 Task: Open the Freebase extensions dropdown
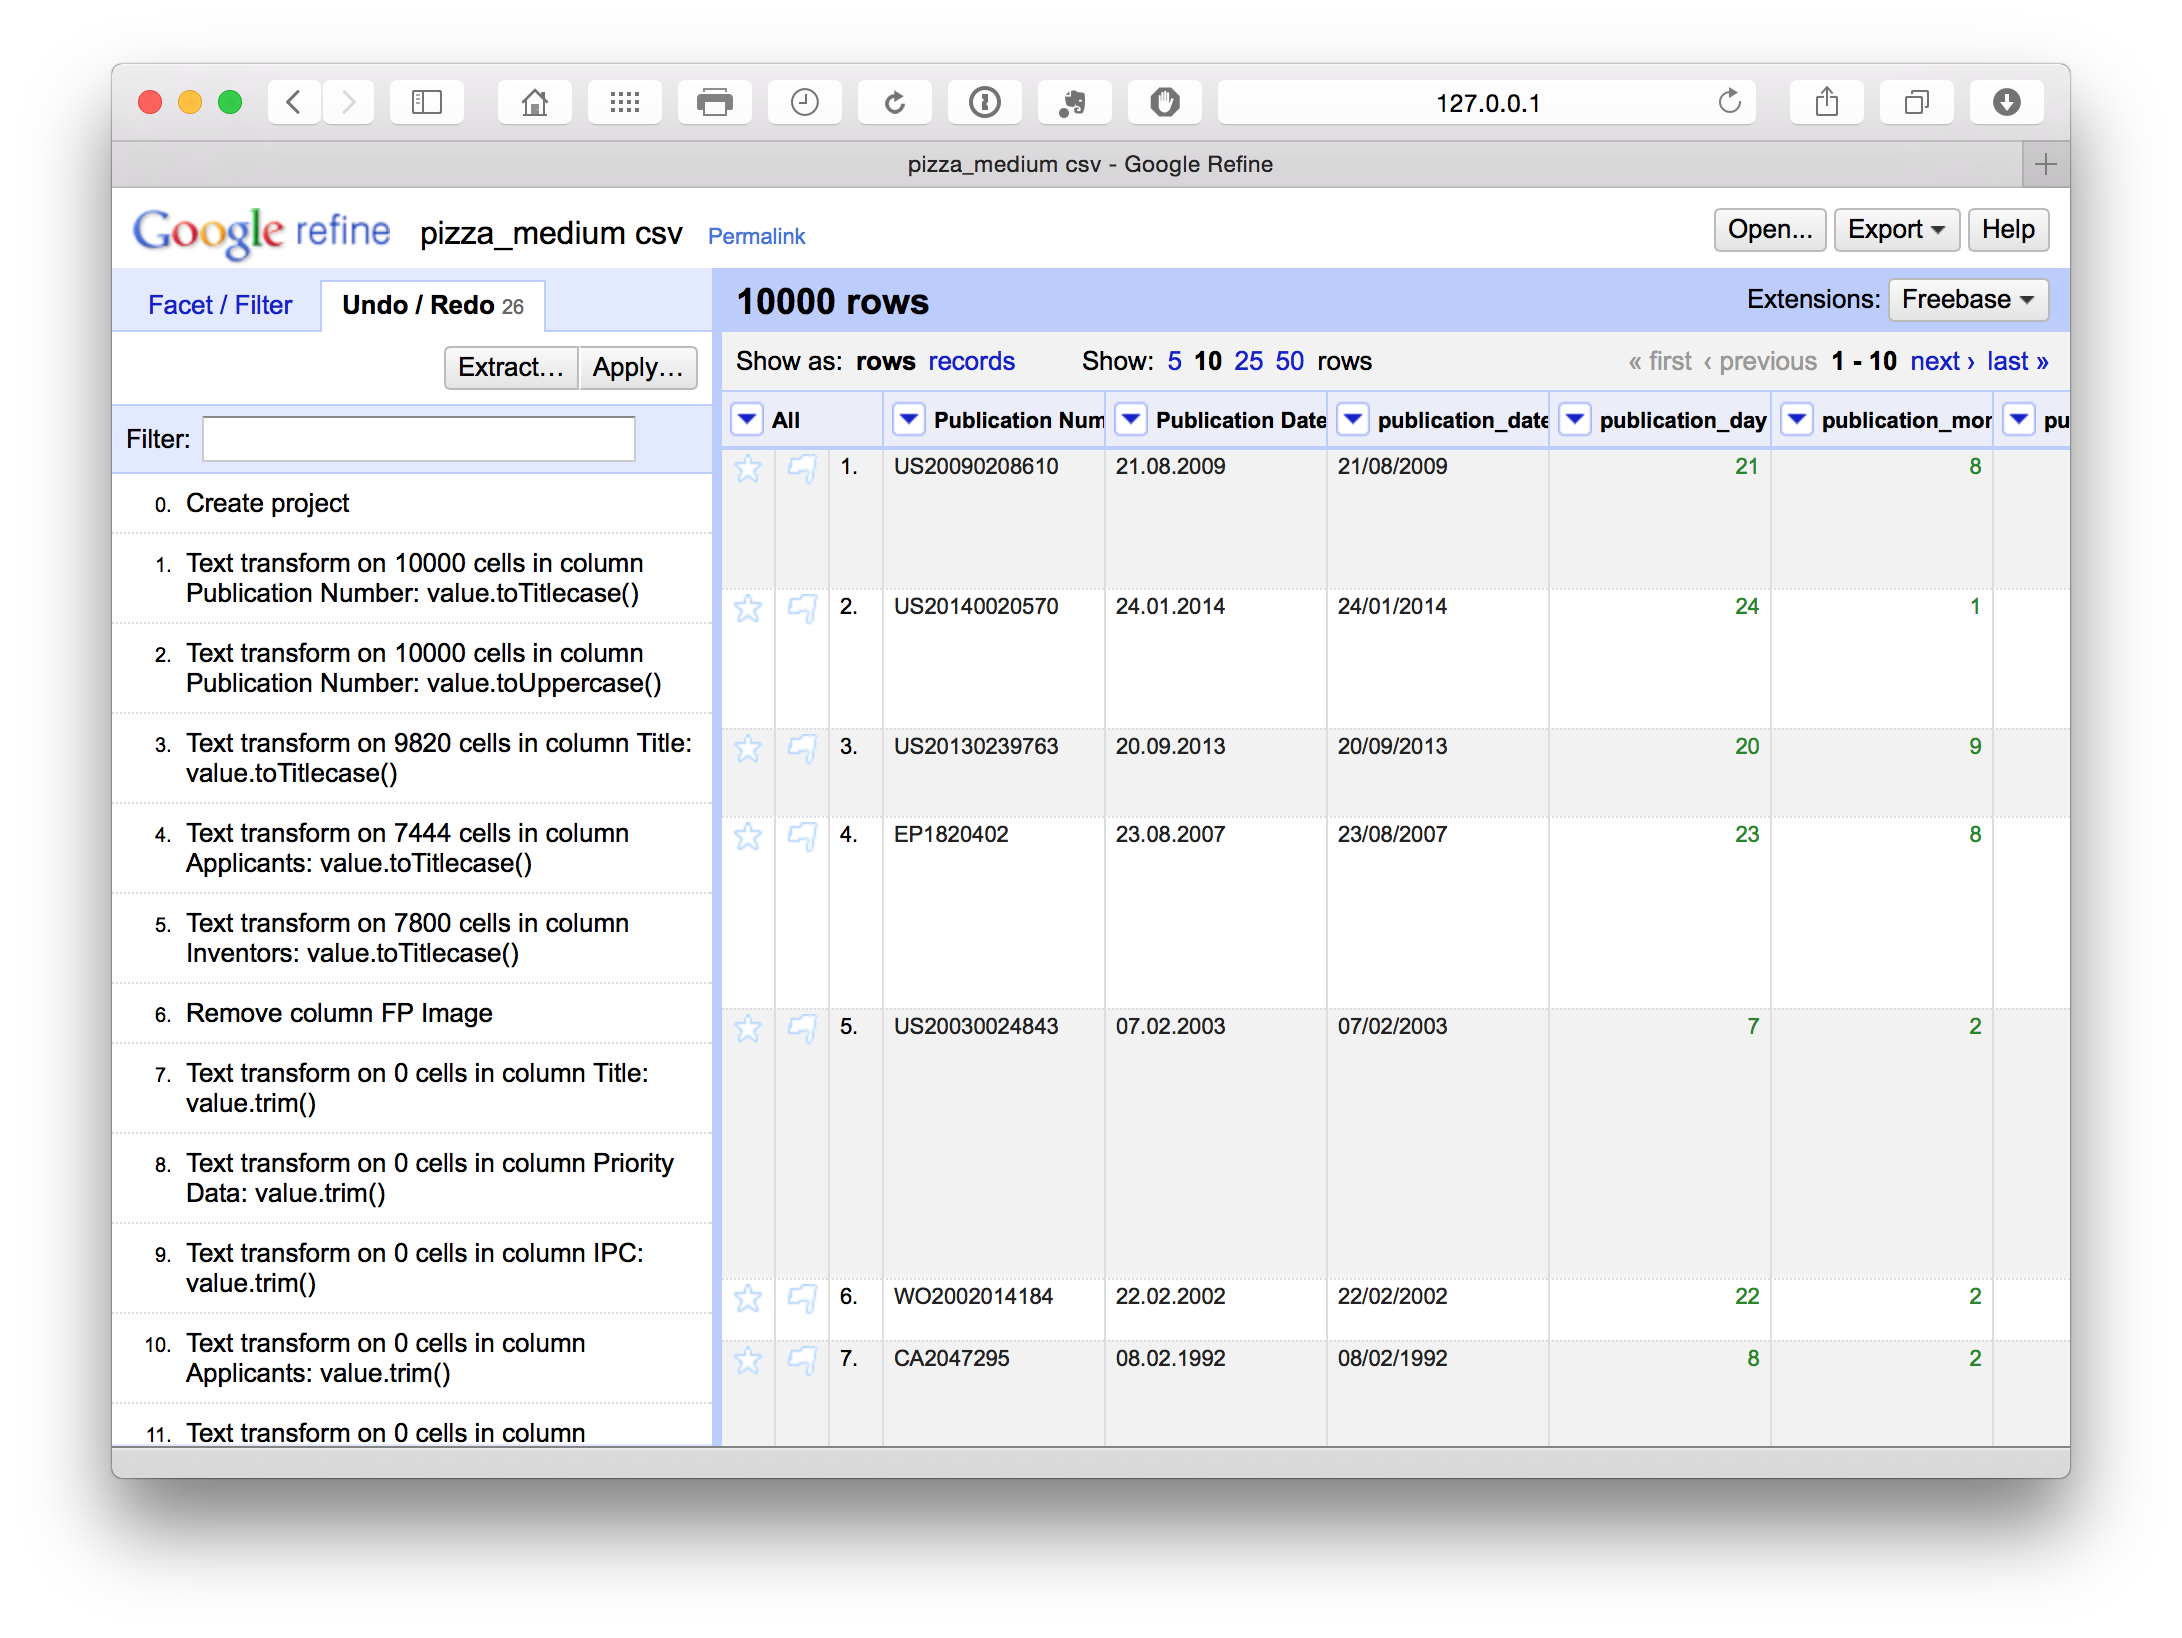[x=1968, y=300]
